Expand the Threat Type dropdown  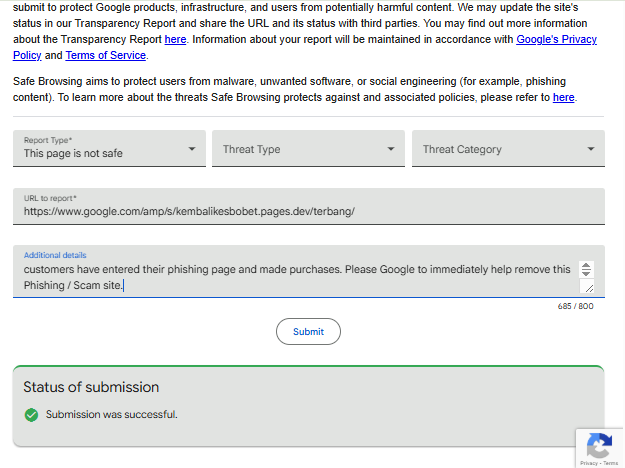(308, 149)
